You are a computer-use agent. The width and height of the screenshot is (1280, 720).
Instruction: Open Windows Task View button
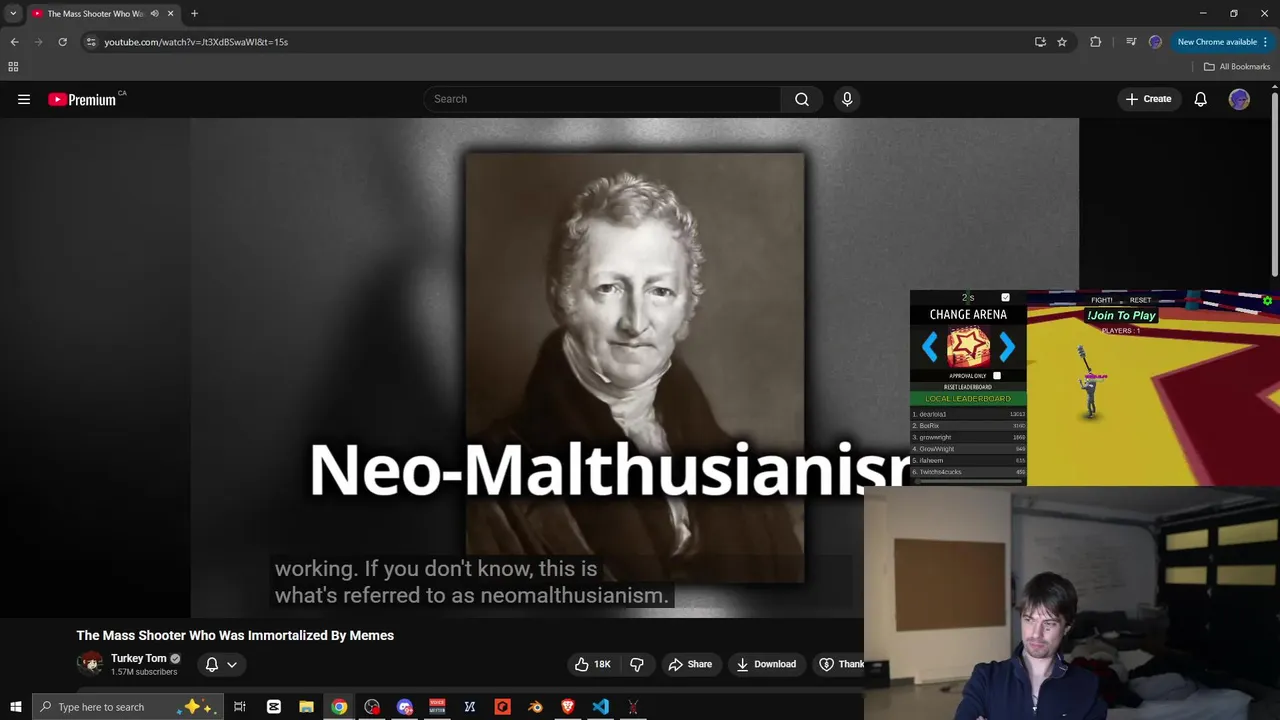tap(240, 707)
